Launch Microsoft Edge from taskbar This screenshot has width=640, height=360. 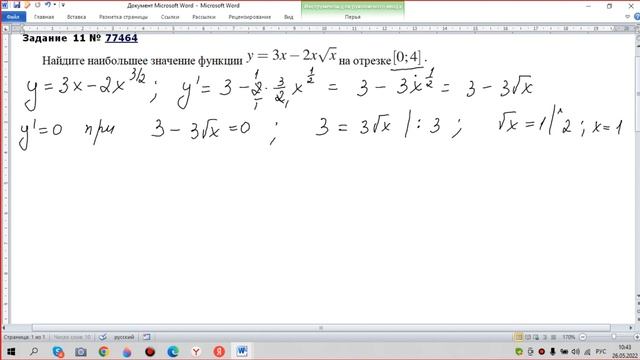(173, 351)
